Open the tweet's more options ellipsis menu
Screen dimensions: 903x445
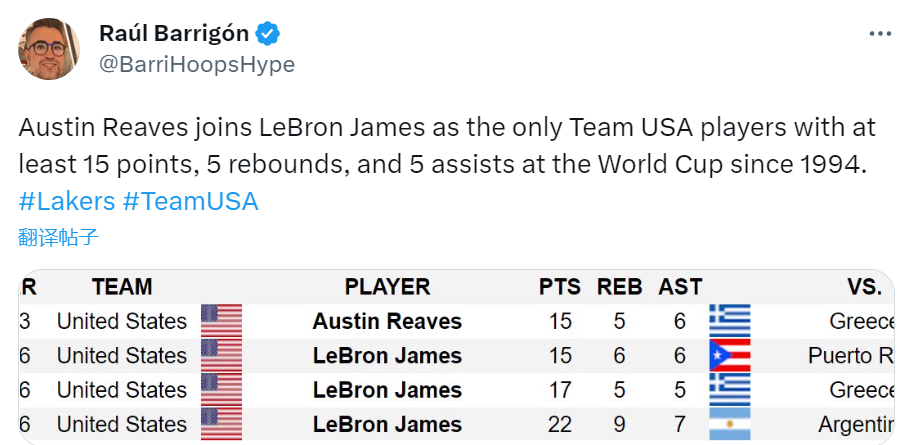(879, 34)
